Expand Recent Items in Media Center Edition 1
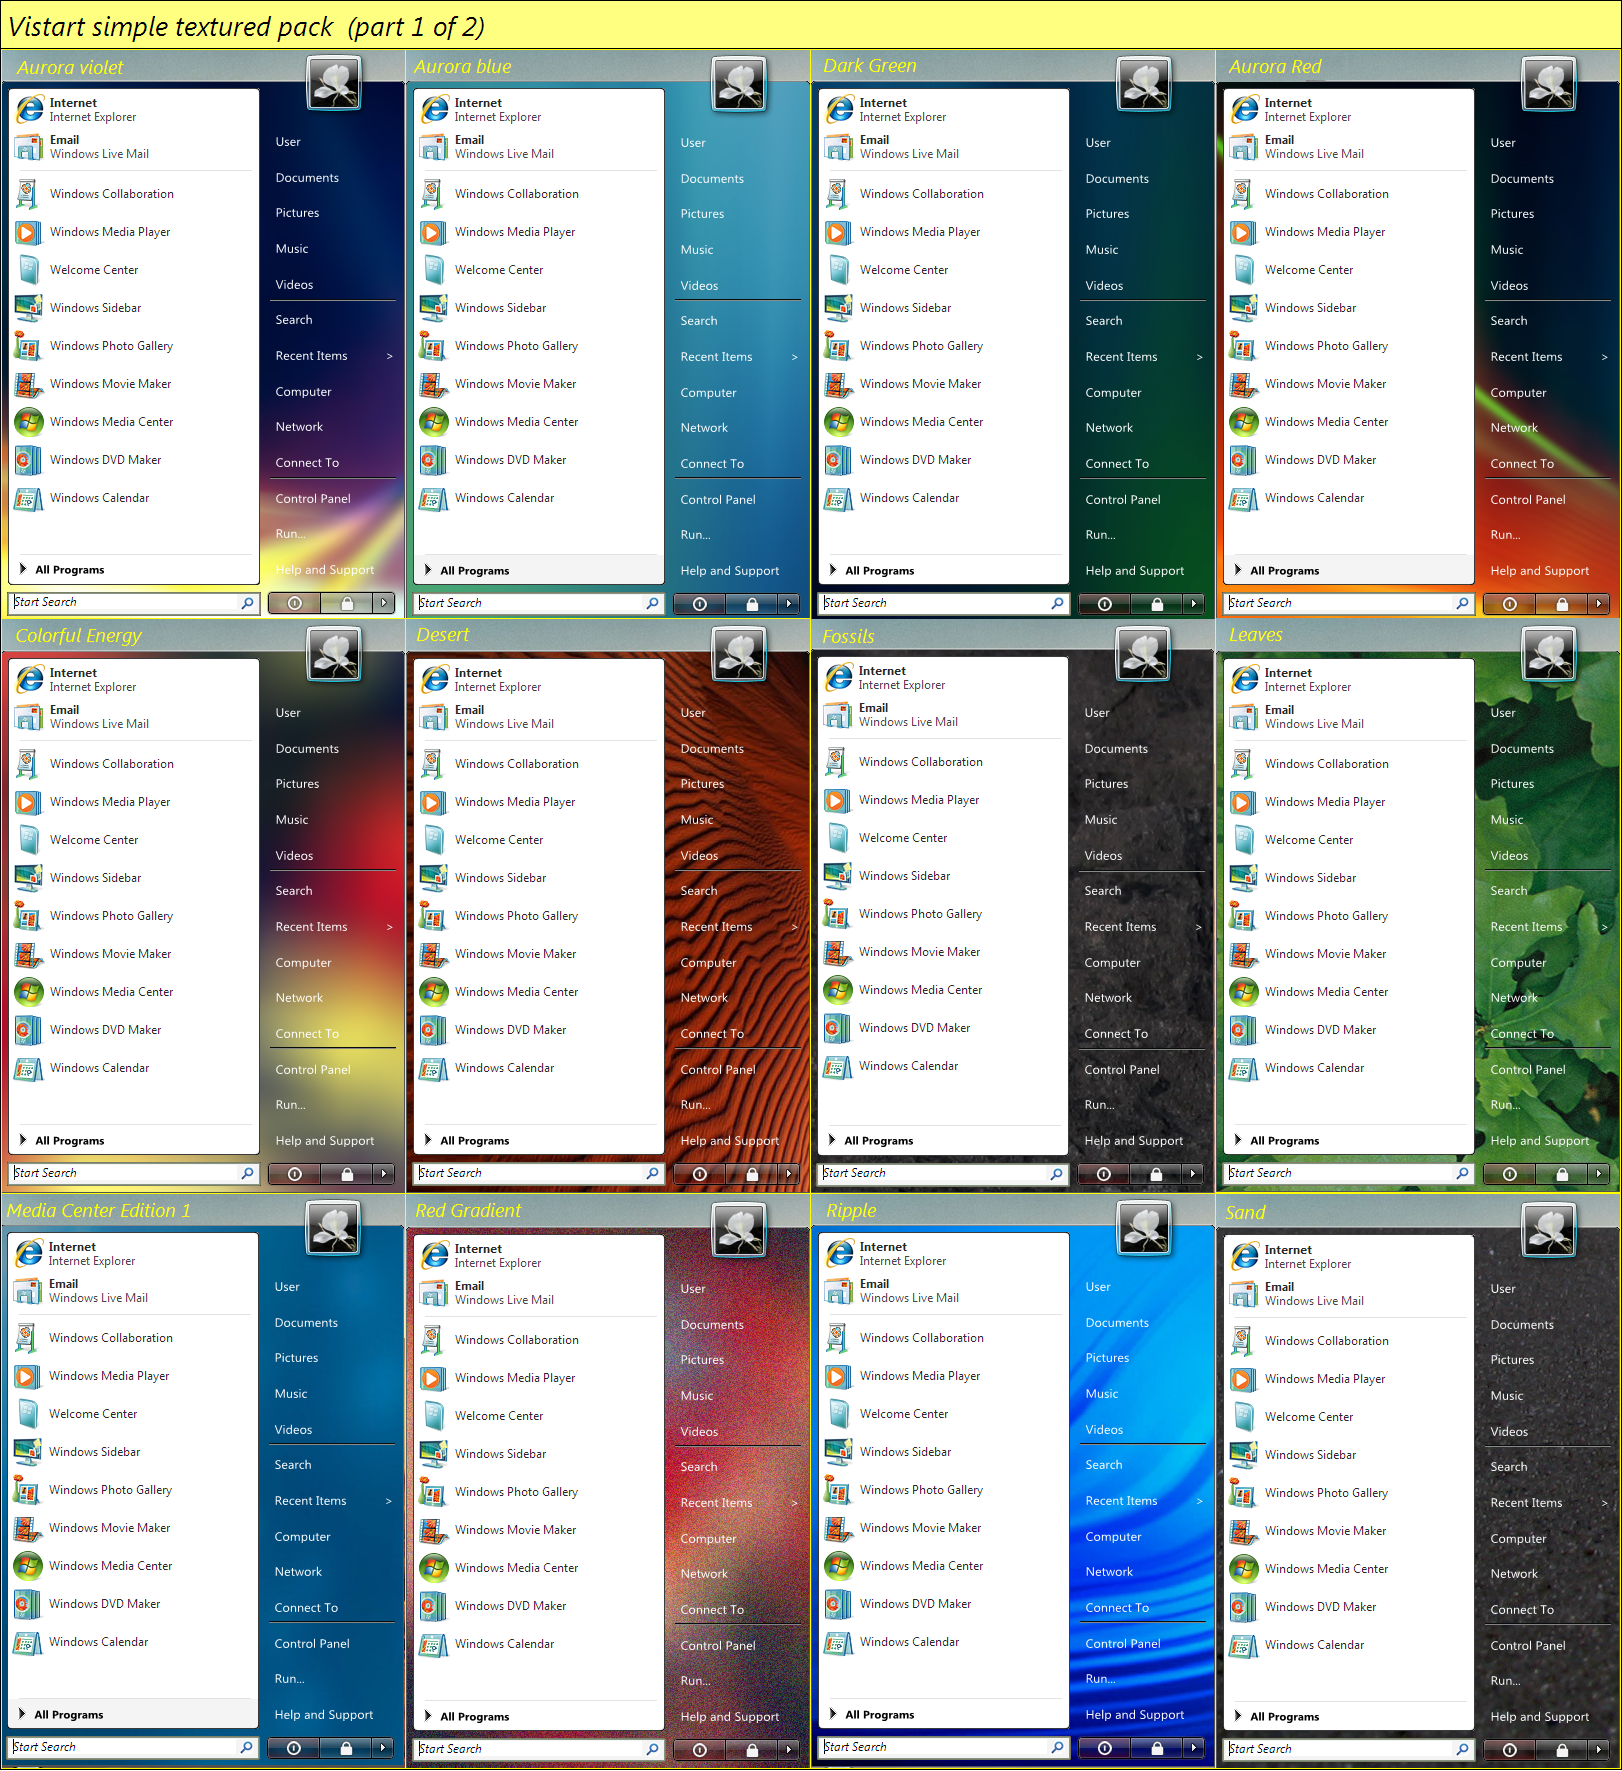 (333, 1501)
